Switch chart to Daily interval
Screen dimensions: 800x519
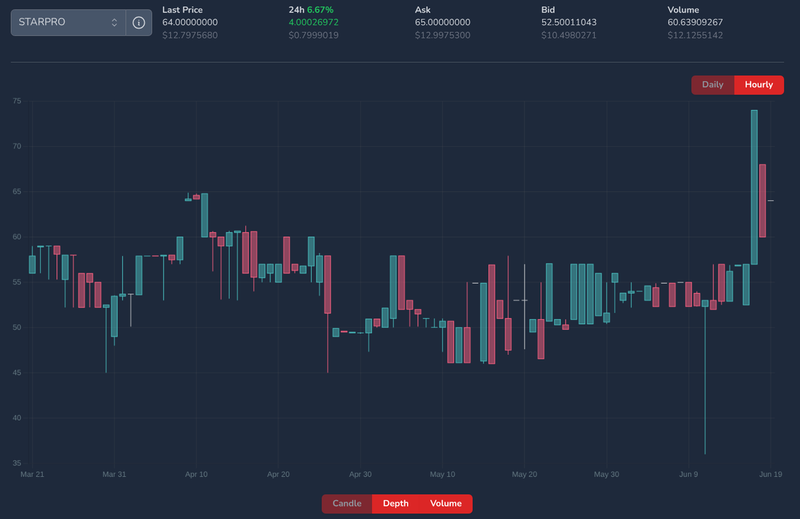pyautogui.click(x=713, y=85)
